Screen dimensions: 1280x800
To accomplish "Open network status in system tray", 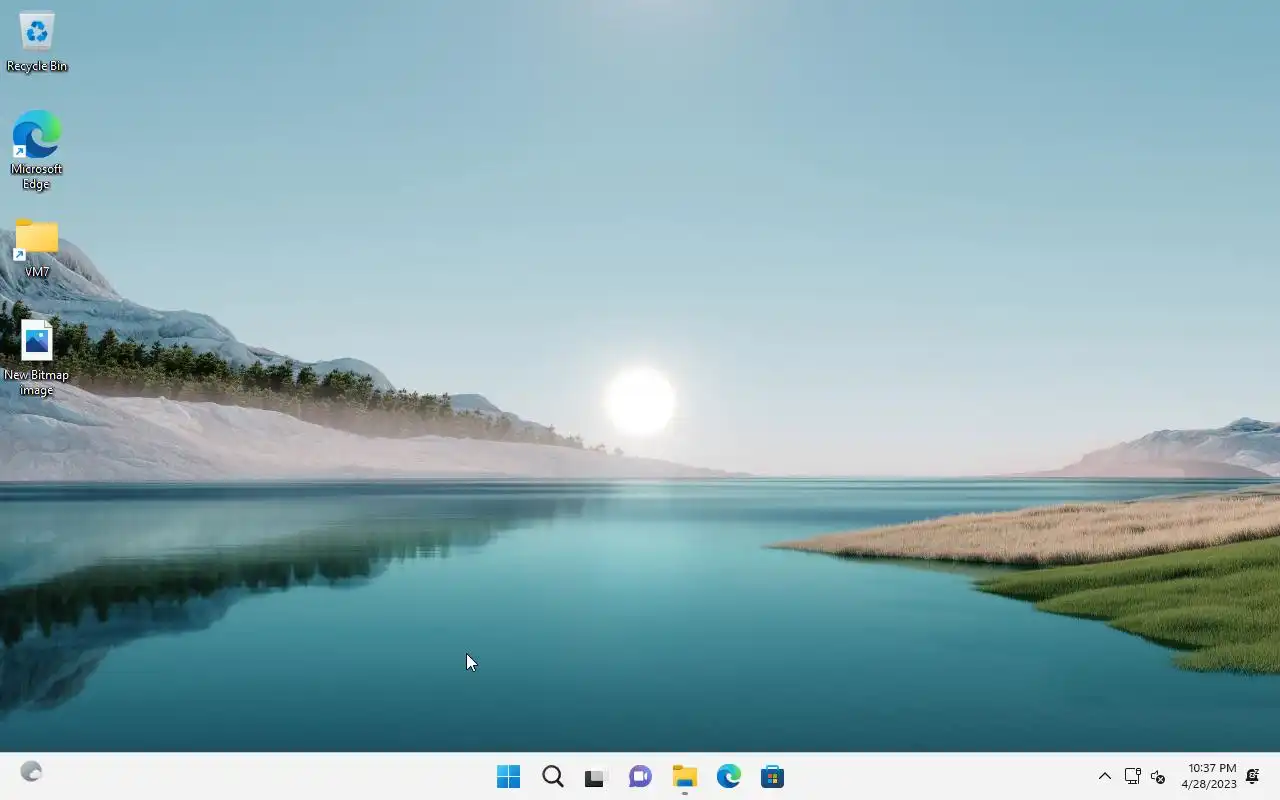I will 1132,776.
